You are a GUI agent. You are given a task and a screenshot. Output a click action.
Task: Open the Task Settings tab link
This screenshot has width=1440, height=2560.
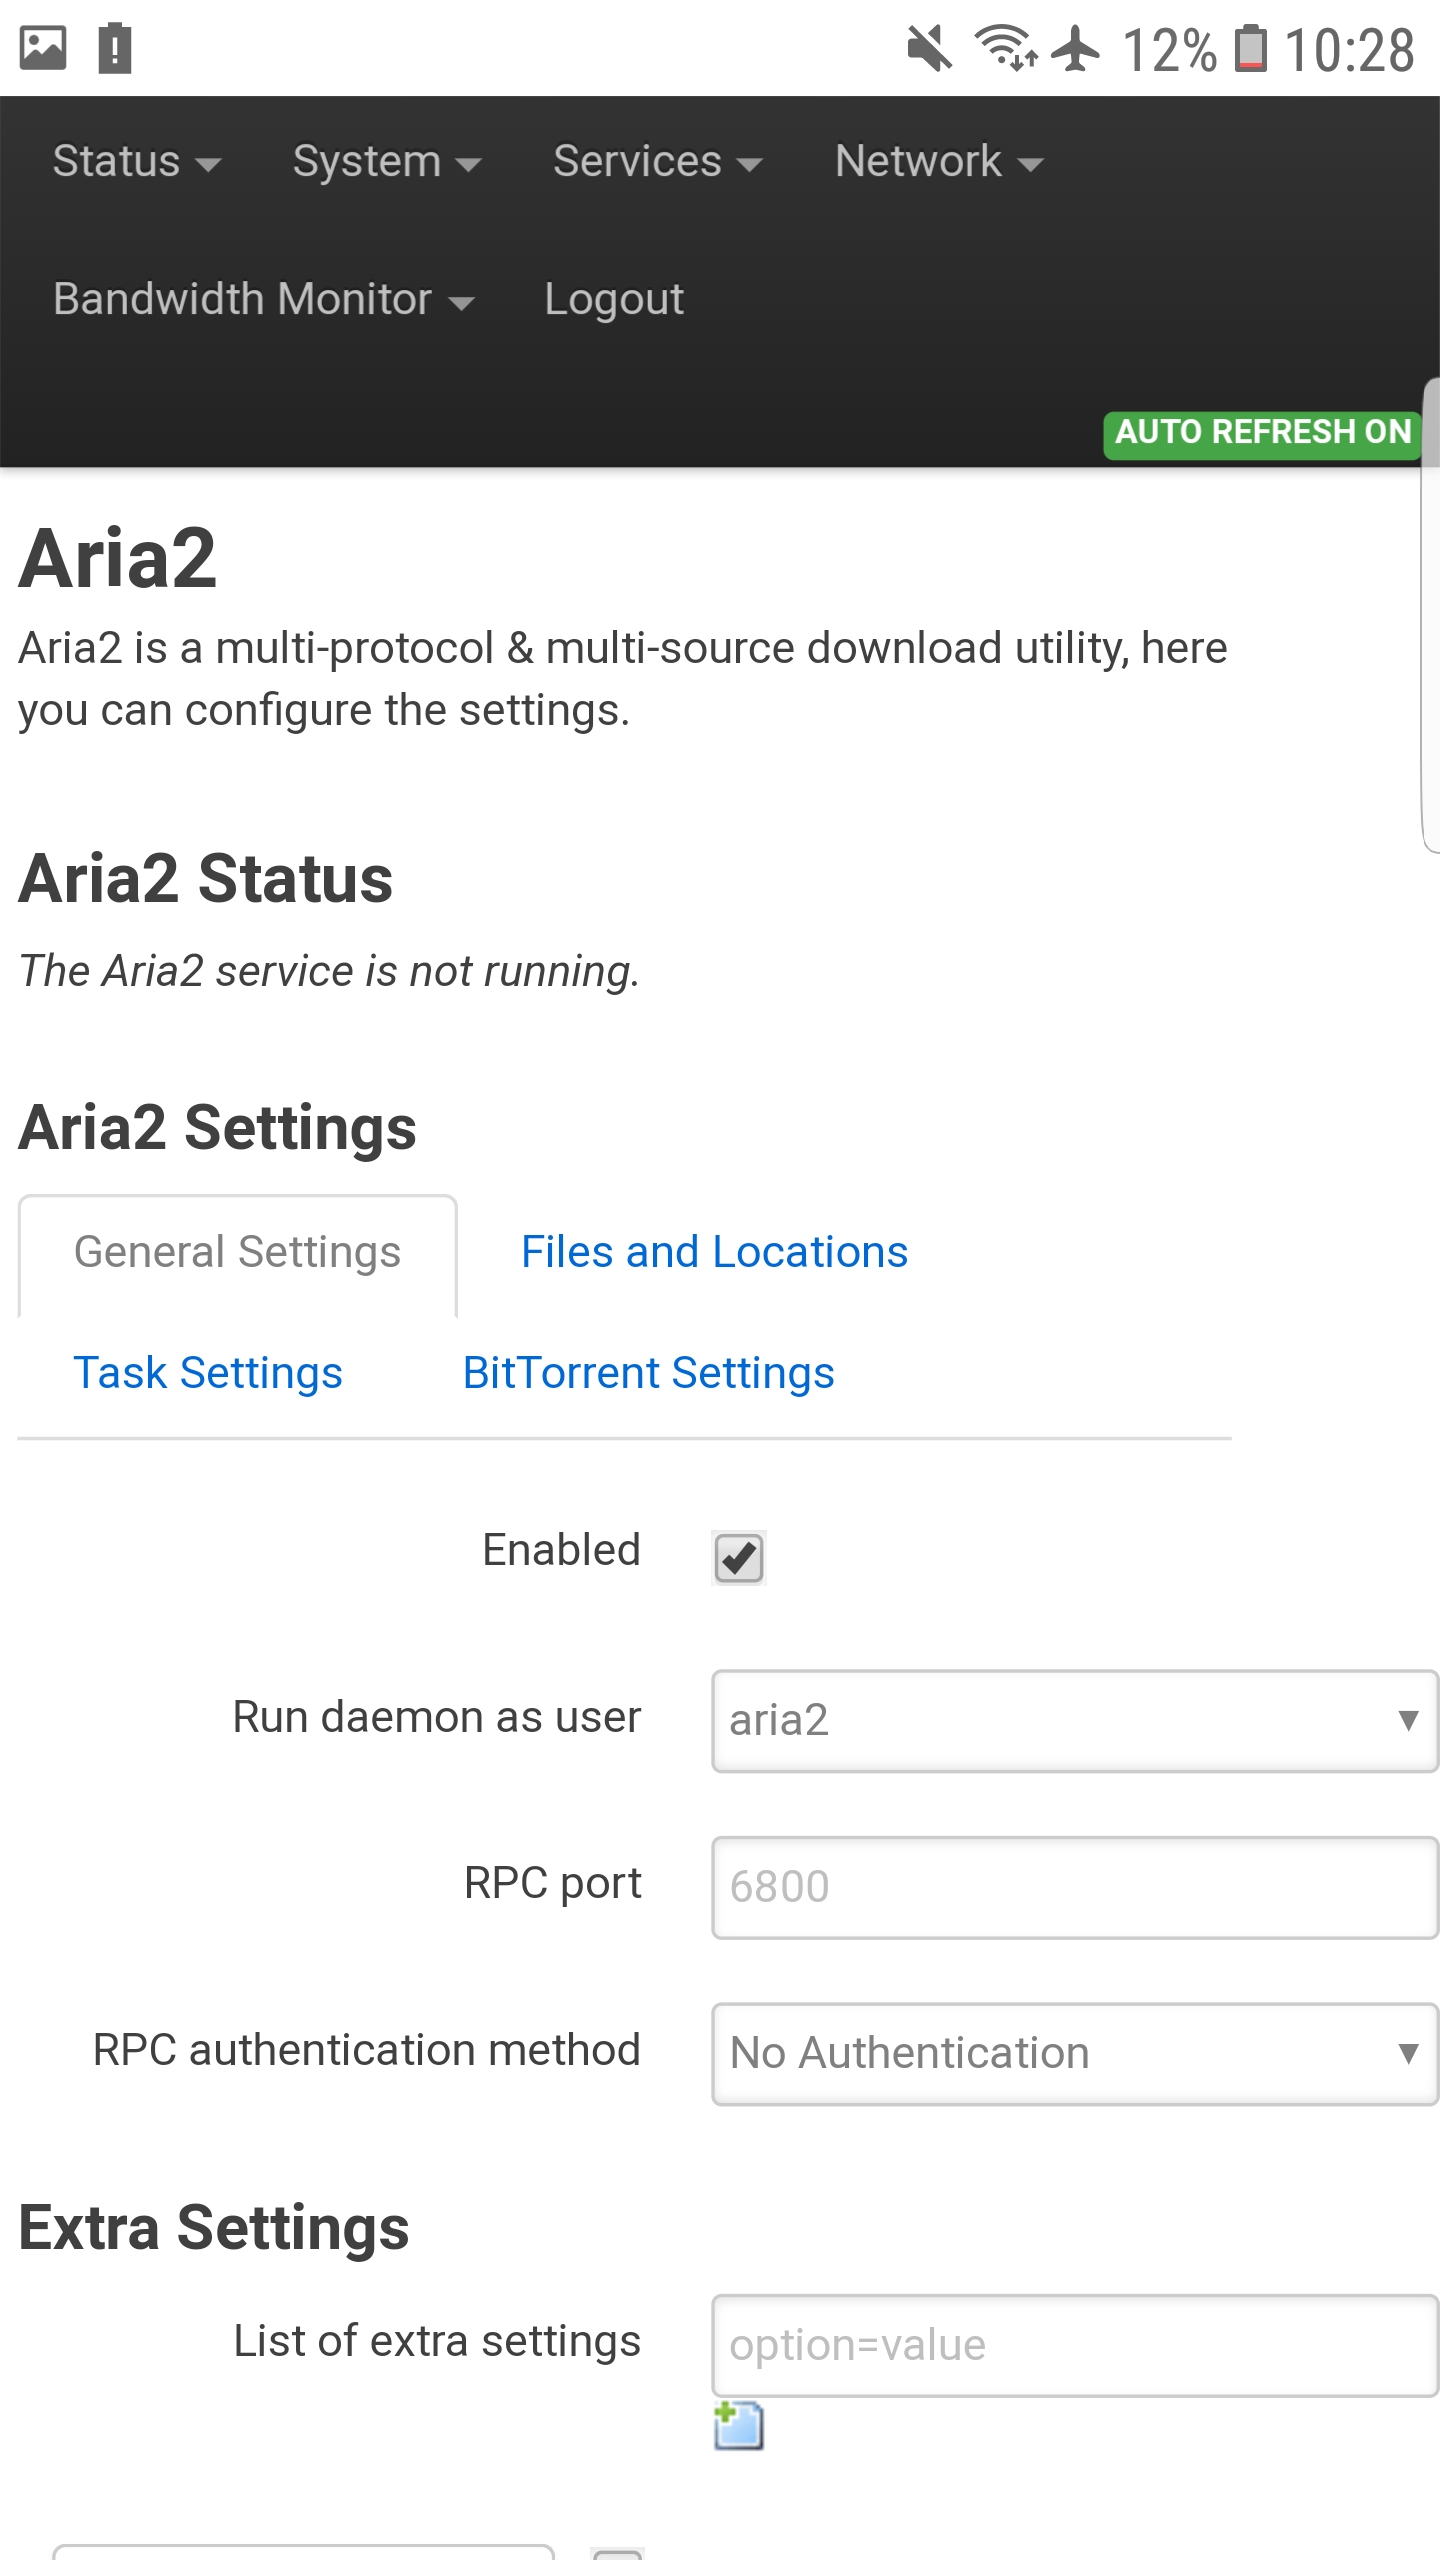click(x=208, y=1373)
